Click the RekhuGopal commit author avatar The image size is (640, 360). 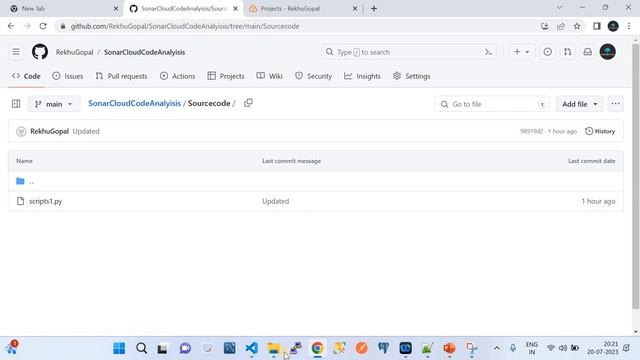pyautogui.click(x=21, y=131)
